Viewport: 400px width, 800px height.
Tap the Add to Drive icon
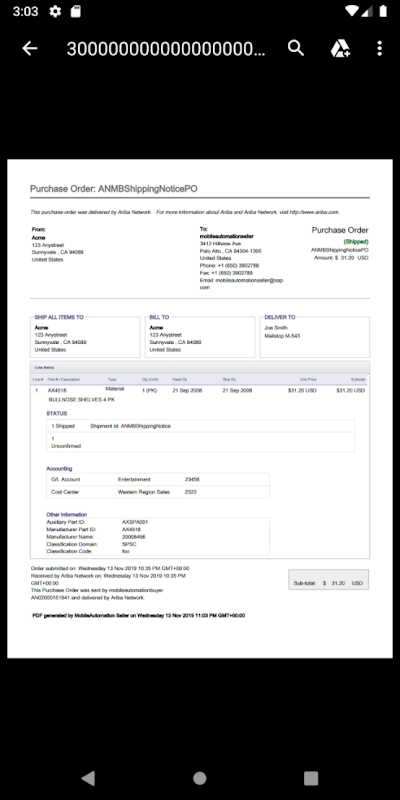click(x=340, y=48)
